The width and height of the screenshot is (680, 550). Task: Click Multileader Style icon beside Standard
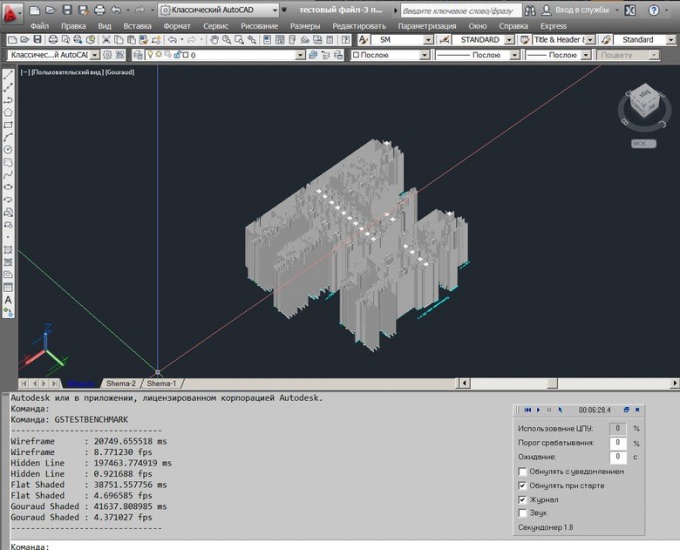coord(606,40)
